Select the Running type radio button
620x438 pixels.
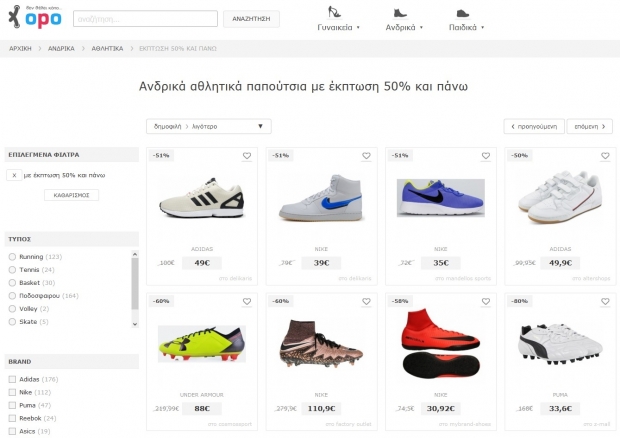(12, 257)
